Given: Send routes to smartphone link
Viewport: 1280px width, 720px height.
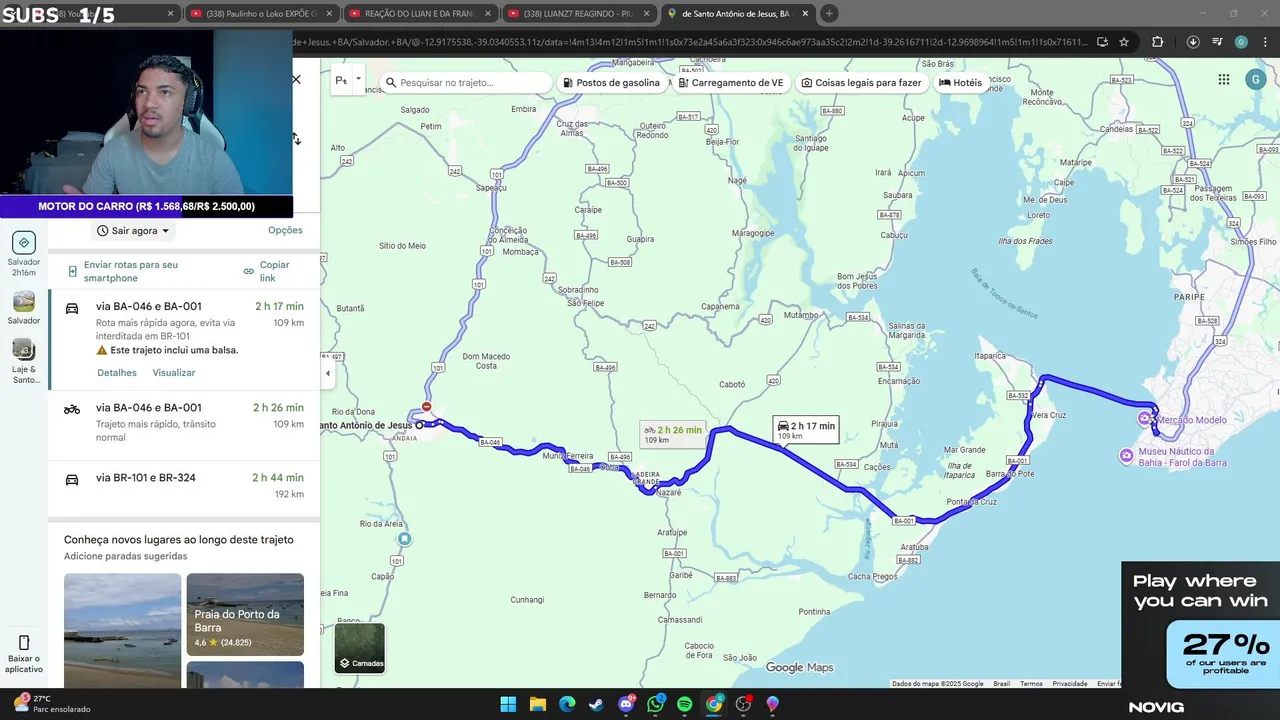Looking at the screenshot, I should point(131,271).
